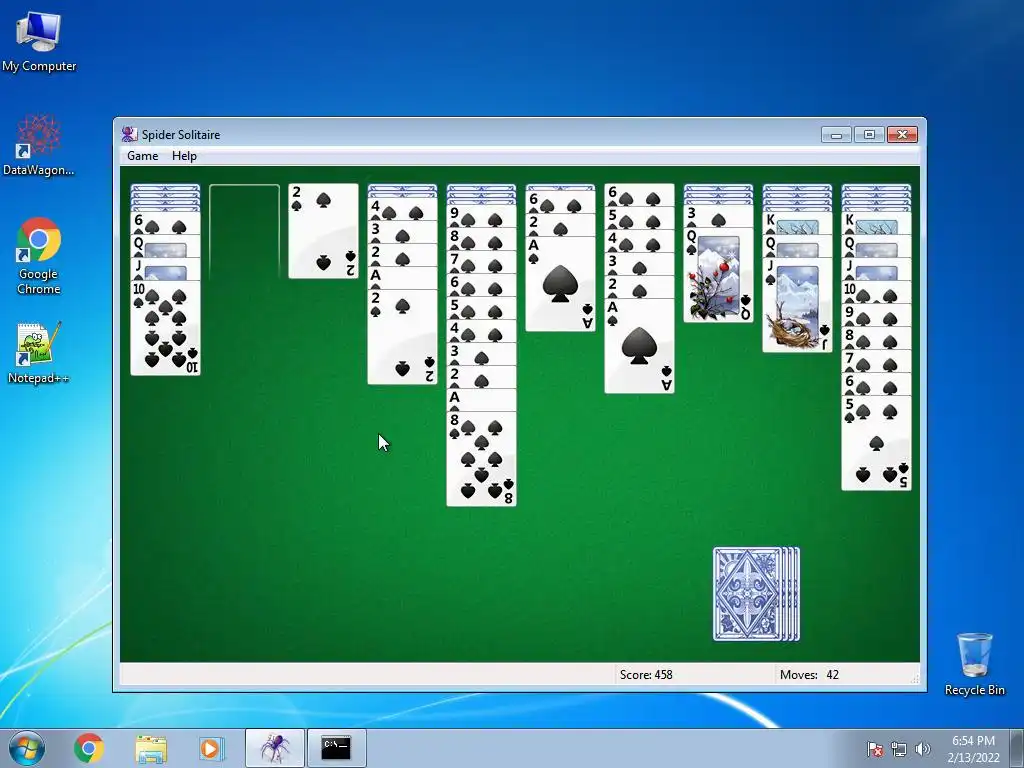Switch to the Command Prompt taskbar button

[336, 748]
